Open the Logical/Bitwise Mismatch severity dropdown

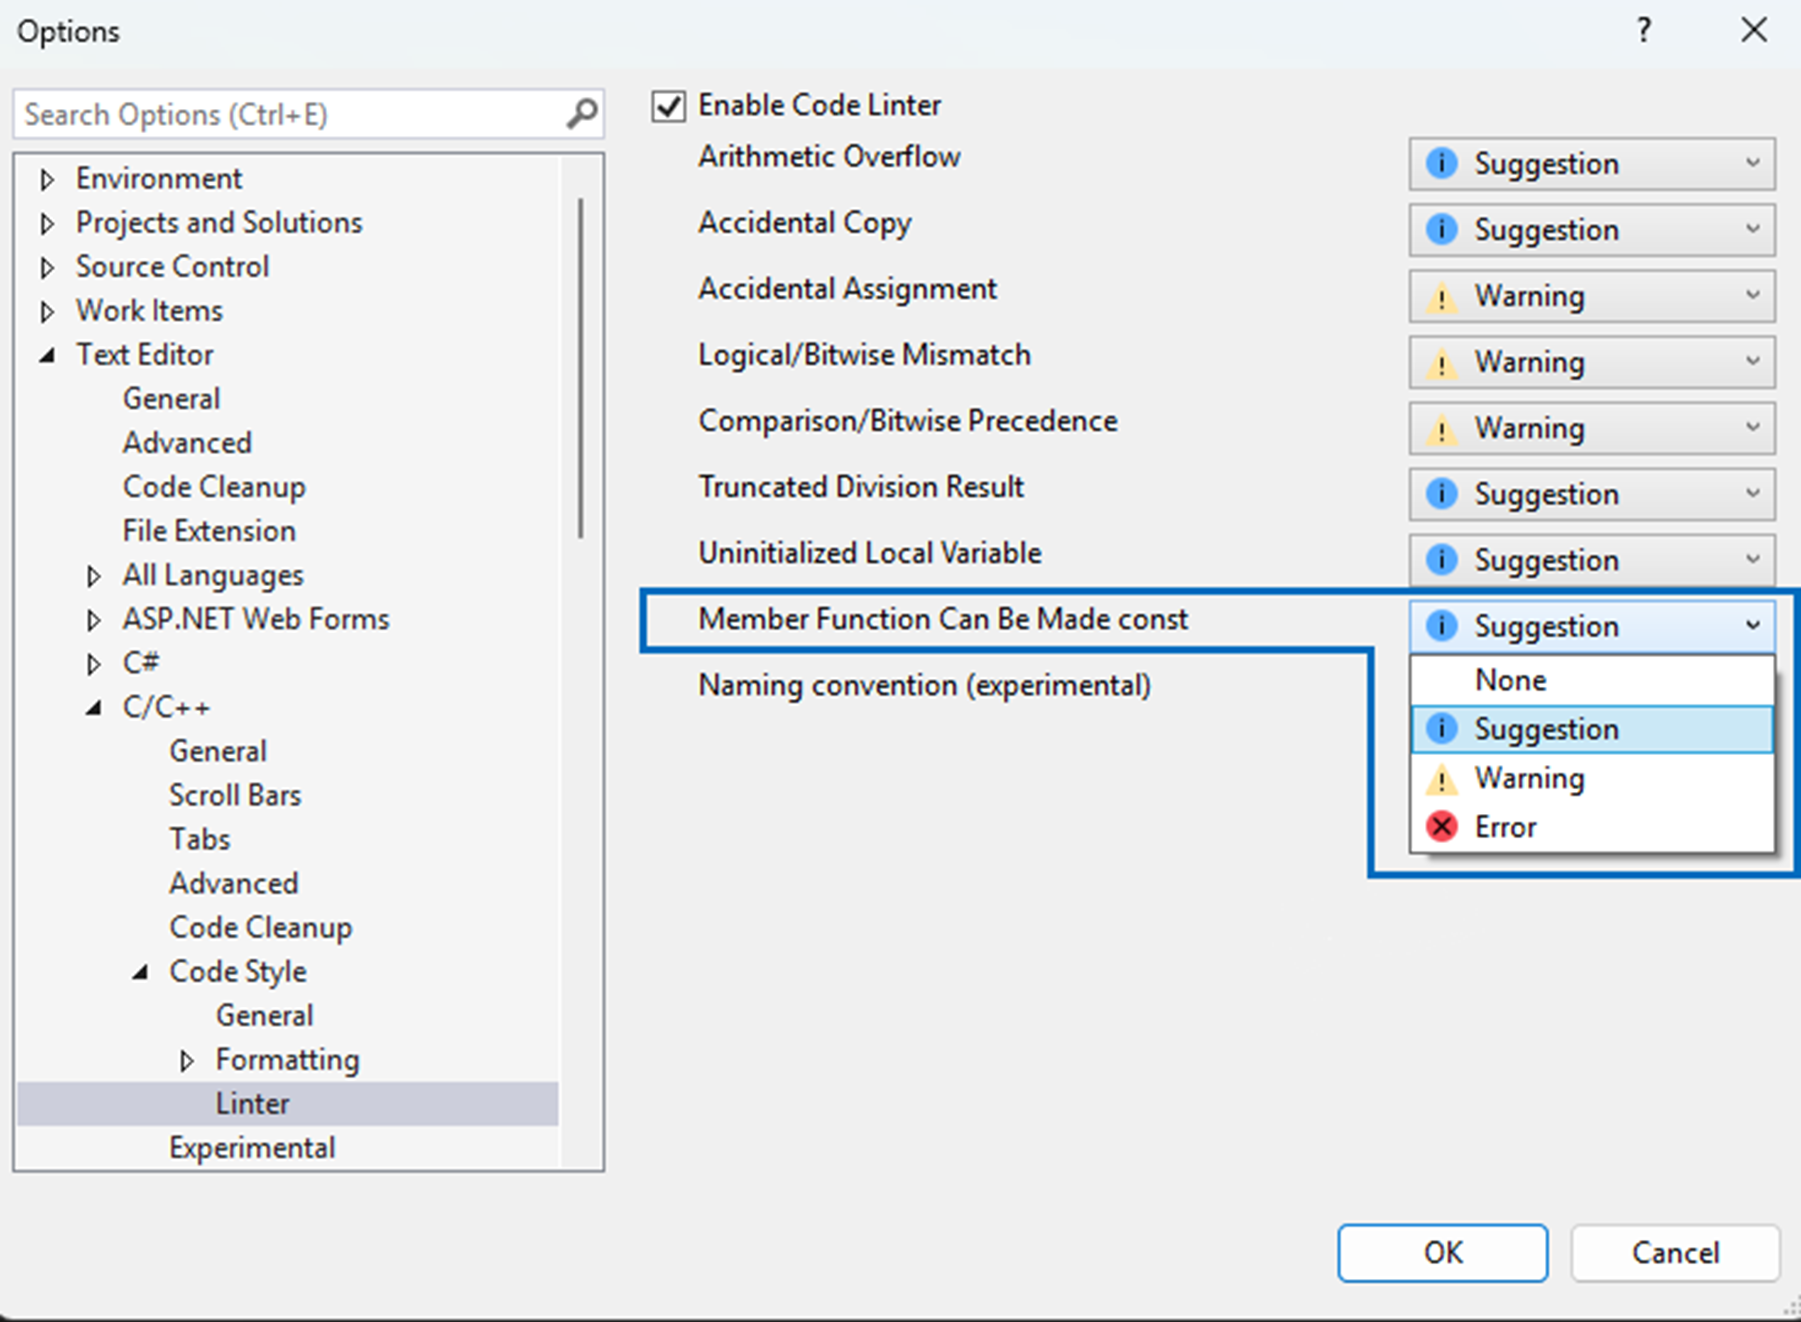pyautogui.click(x=1592, y=362)
